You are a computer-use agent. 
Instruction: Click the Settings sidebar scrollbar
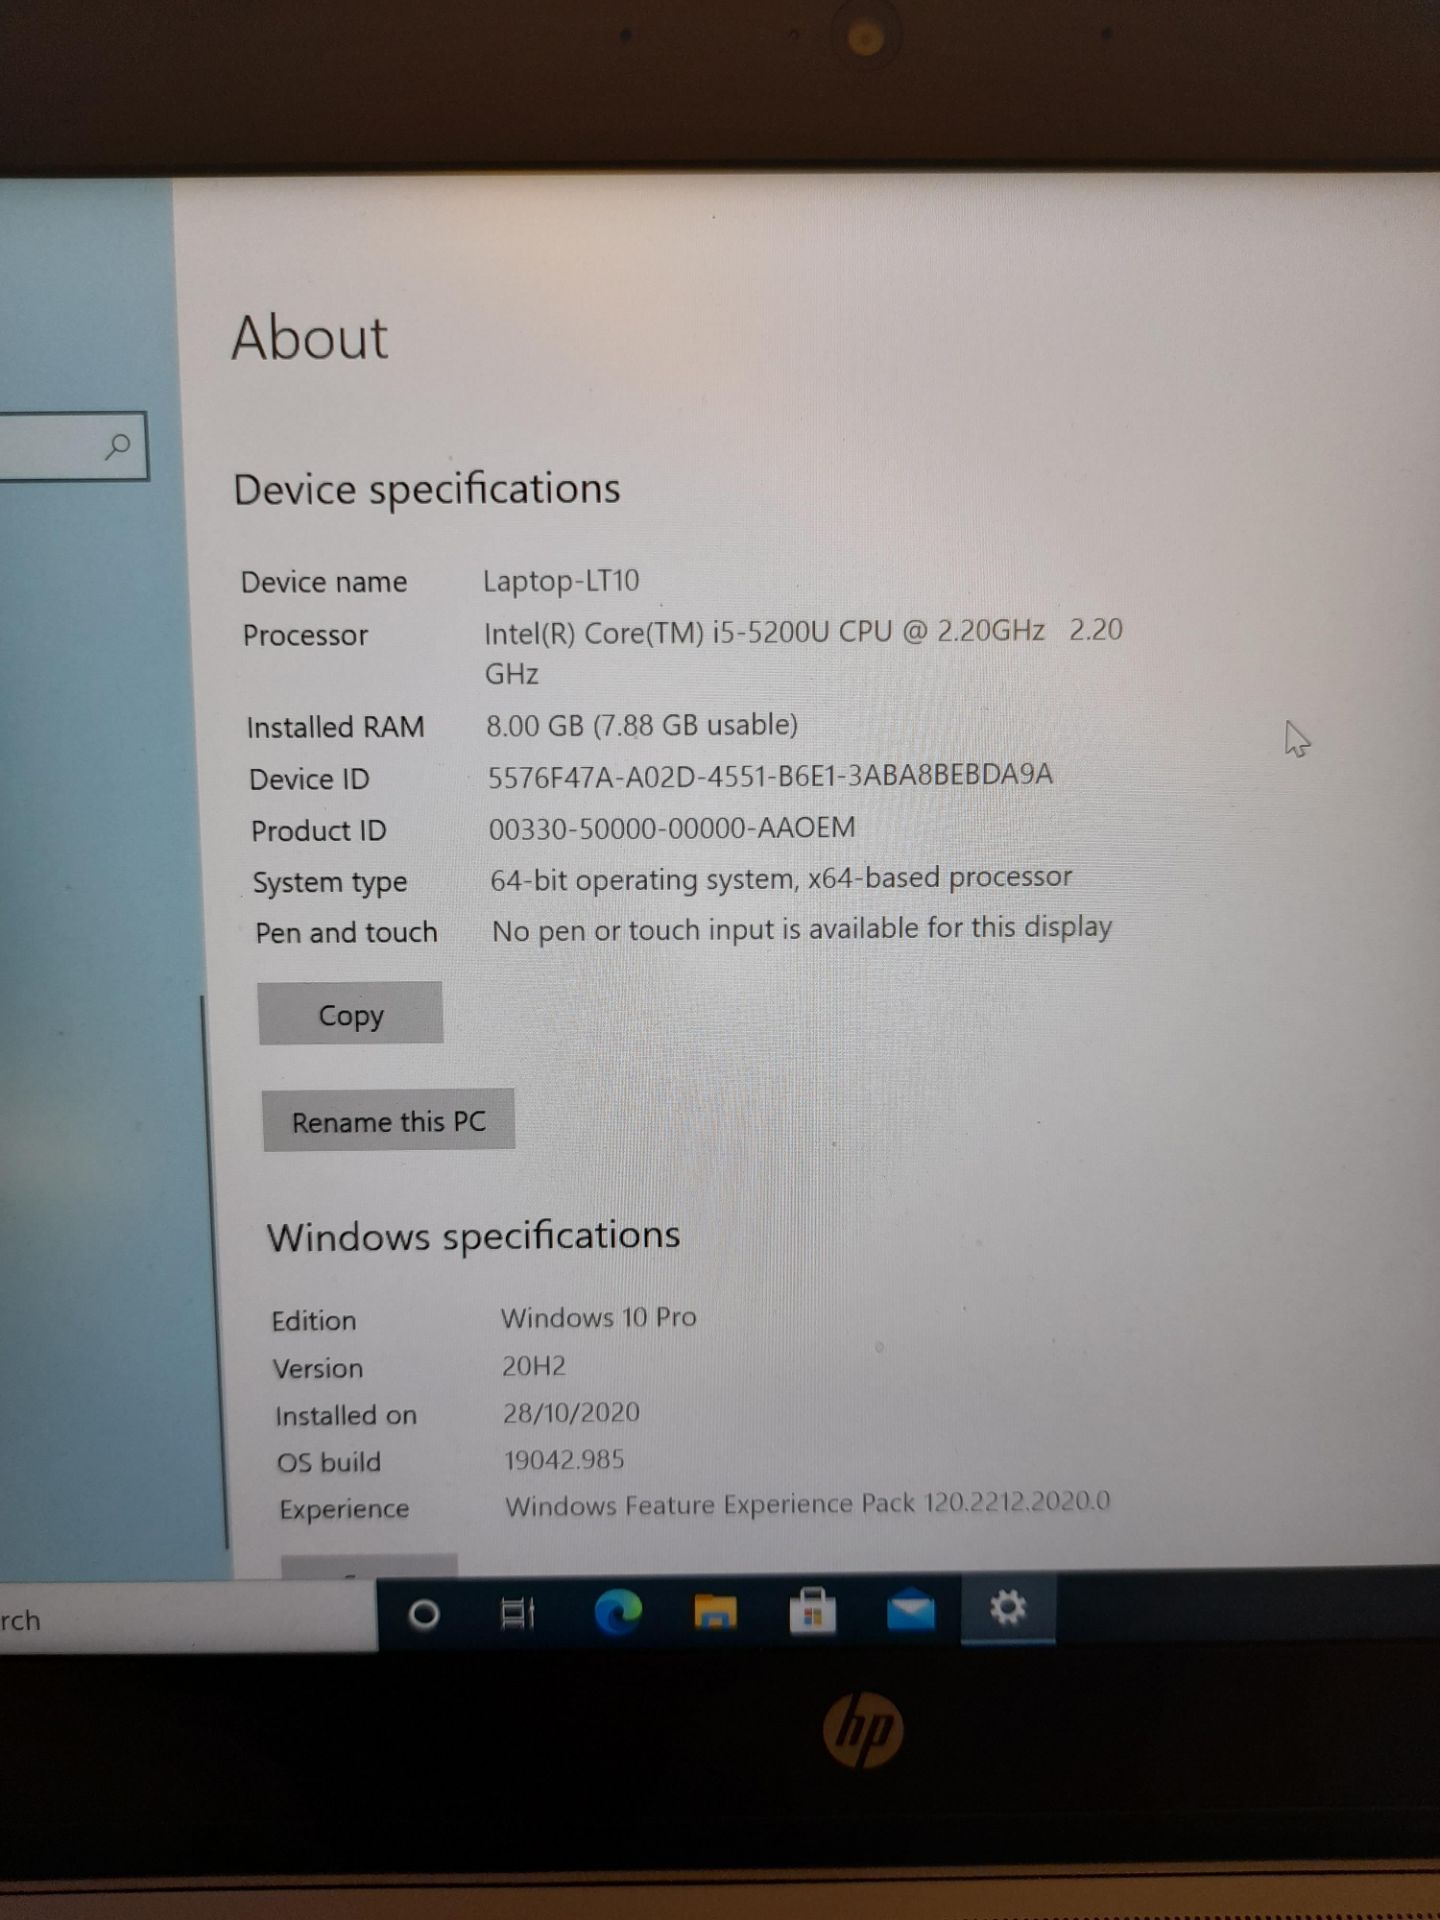[x=213, y=1270]
